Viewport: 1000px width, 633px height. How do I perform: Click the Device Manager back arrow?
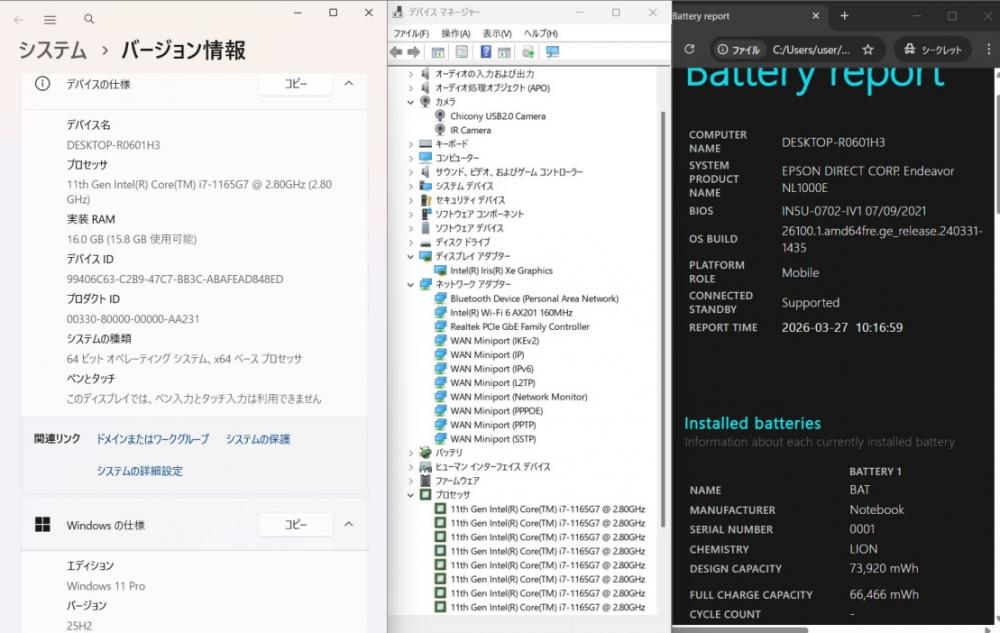tap(396, 52)
